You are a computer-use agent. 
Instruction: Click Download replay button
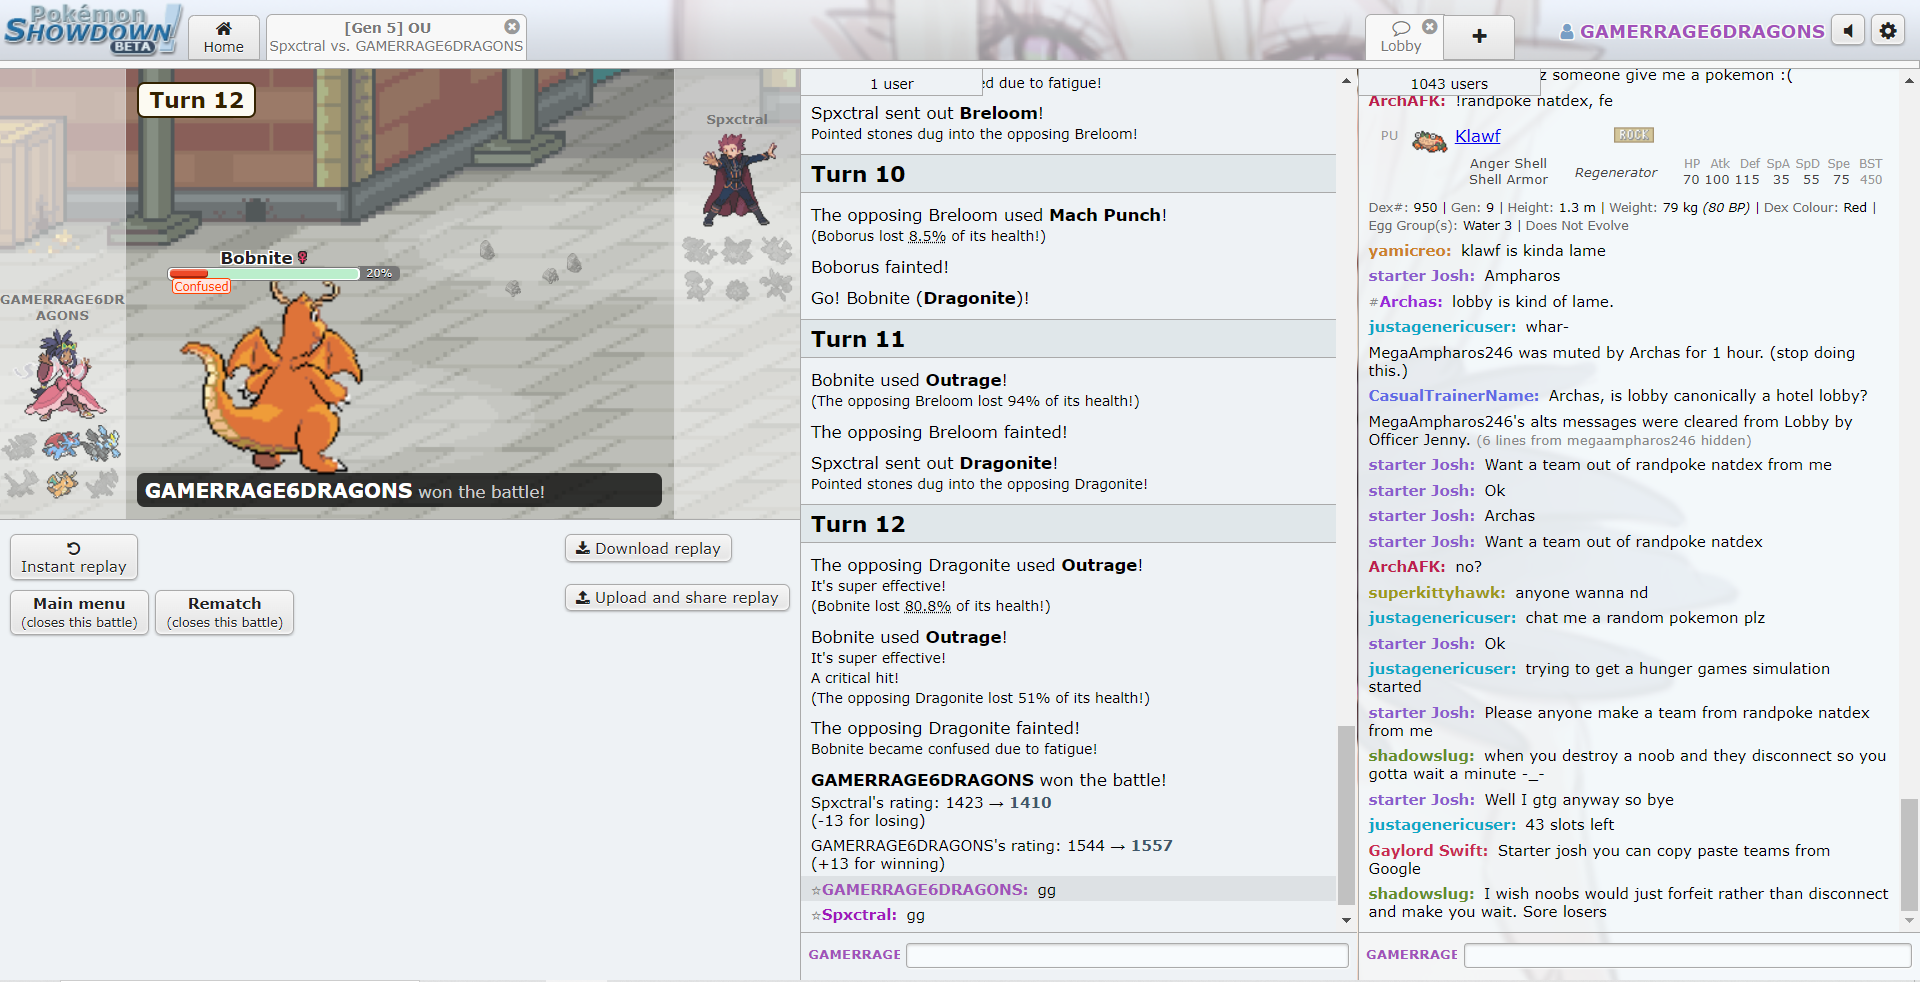648,548
